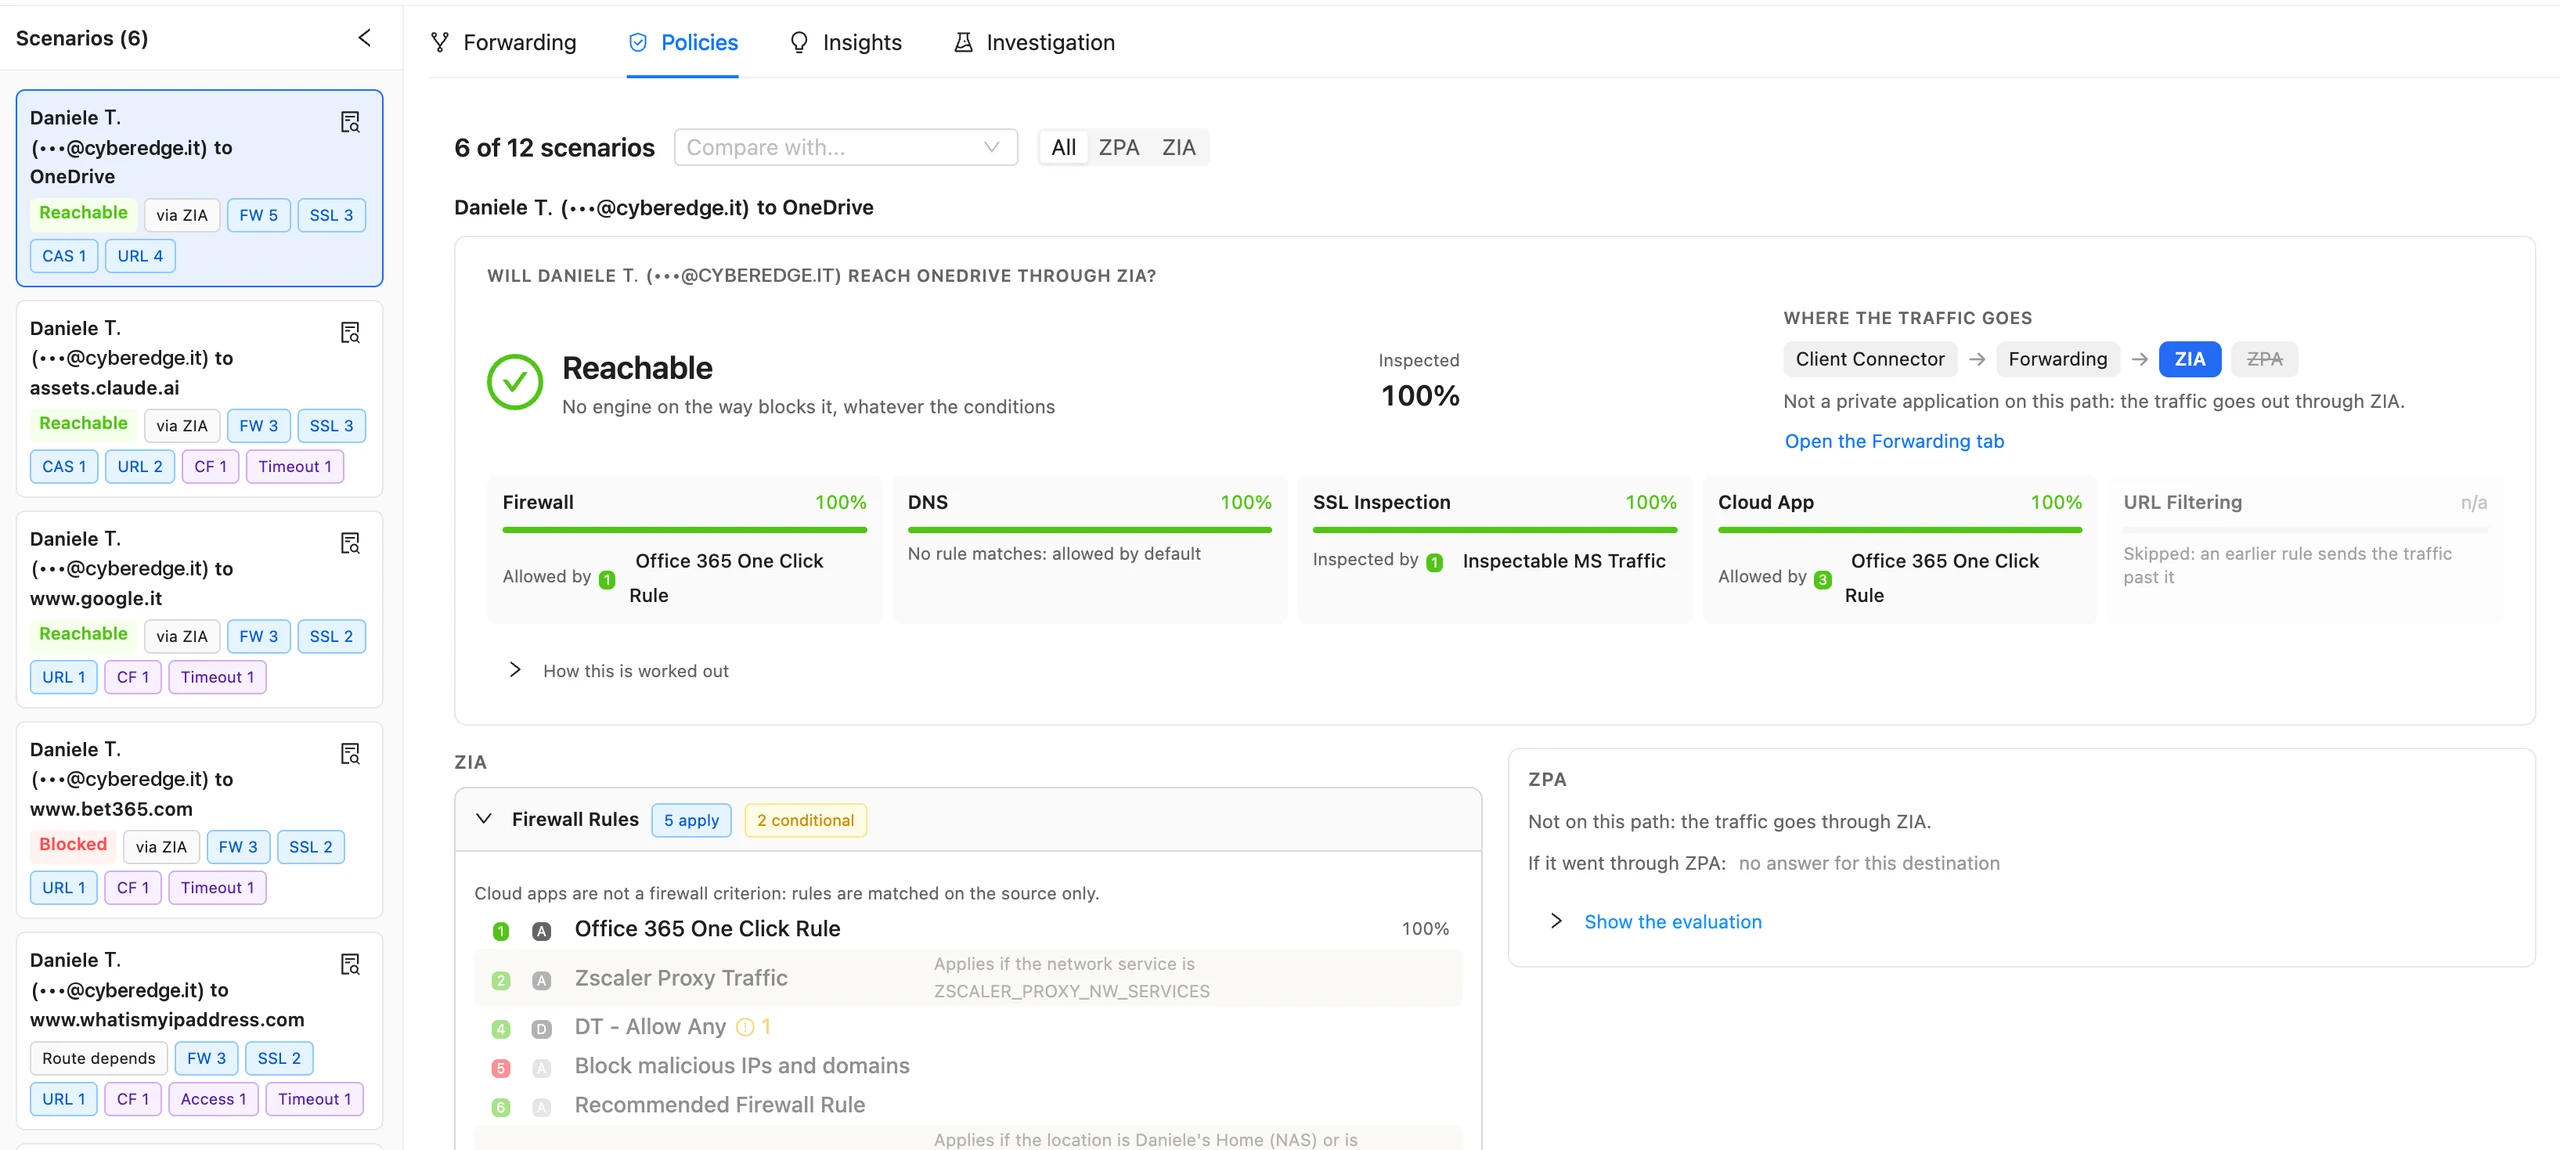Click the A action badge on Office 365 One Click Rule row
Viewport: 2560px width, 1150px height.
point(541,931)
